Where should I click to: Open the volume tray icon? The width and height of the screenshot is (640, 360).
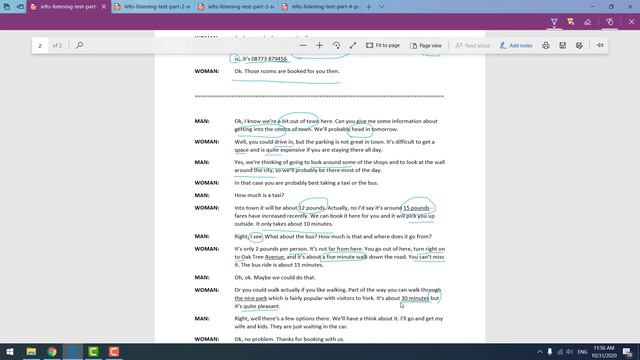pos(570,351)
